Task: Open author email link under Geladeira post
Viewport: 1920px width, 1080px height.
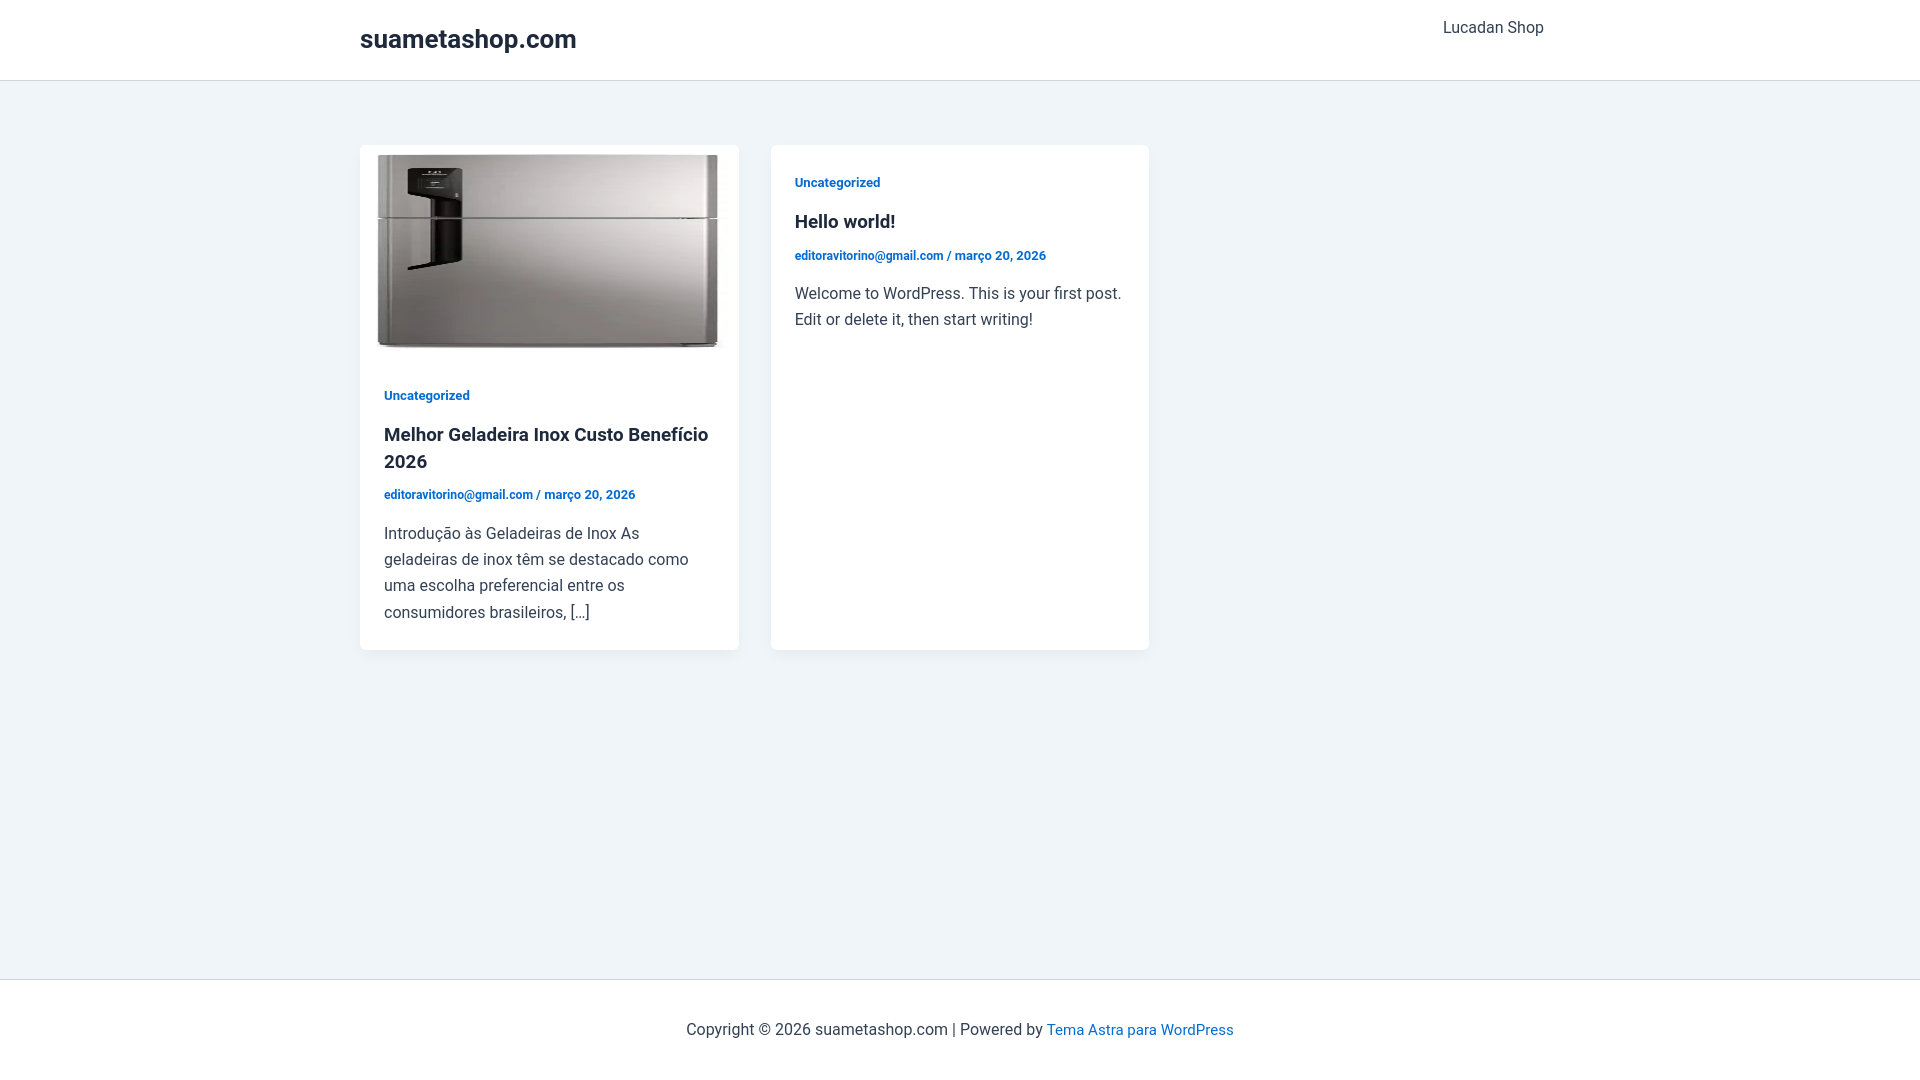Action: click(x=458, y=495)
